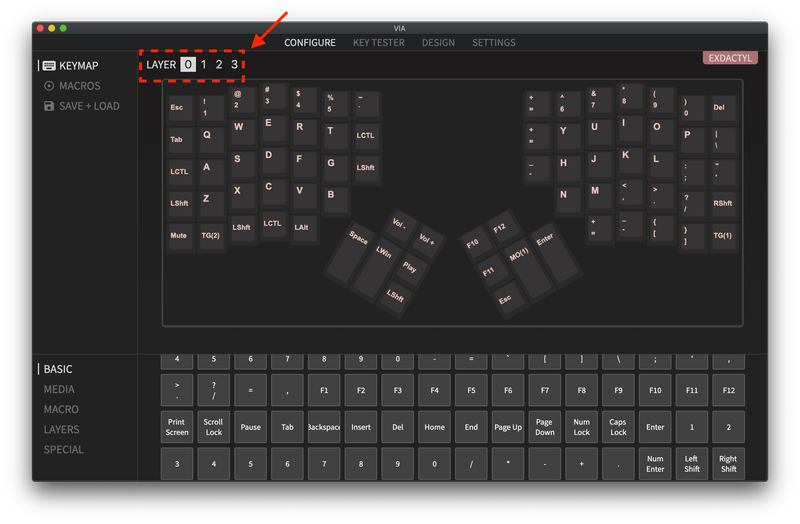Open the MEDIA keycode category

[x=59, y=389]
